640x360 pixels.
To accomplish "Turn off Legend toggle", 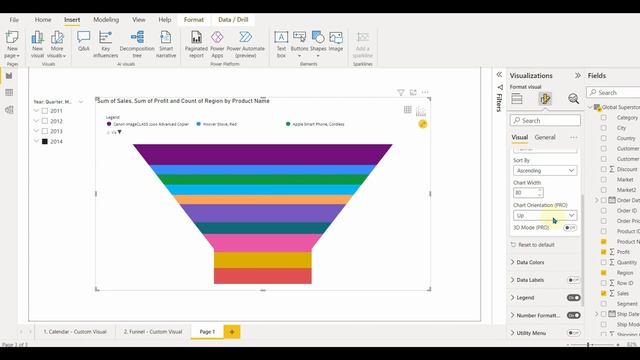I will (x=573, y=298).
